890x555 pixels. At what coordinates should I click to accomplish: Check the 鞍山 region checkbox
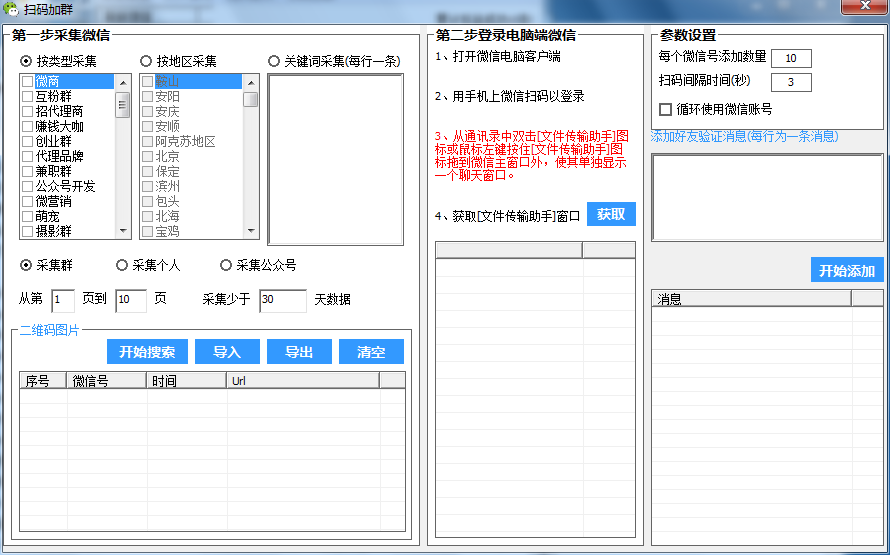(x=148, y=82)
